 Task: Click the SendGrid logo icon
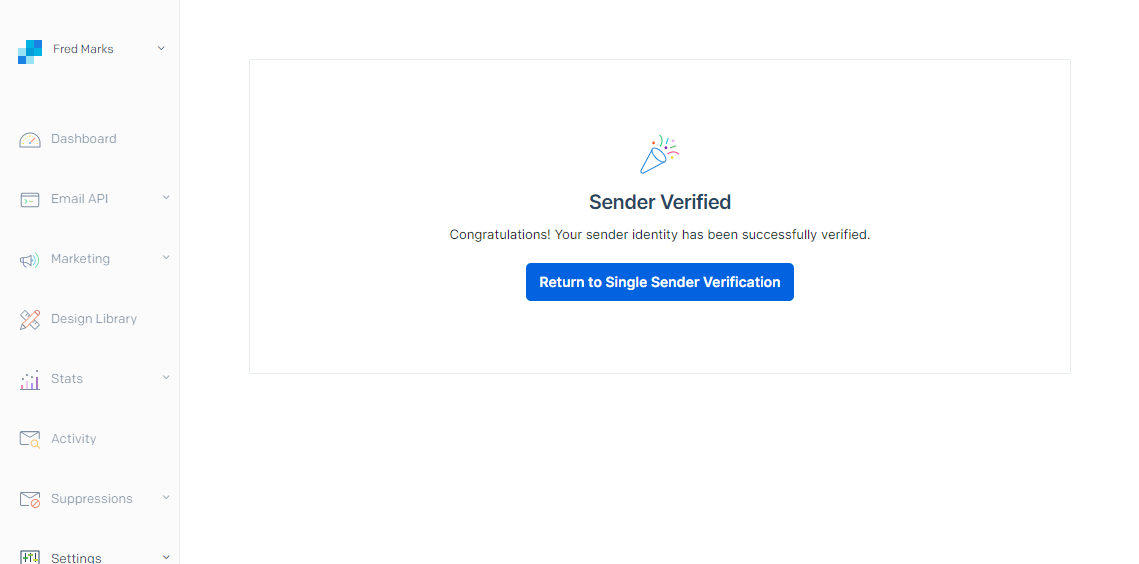(x=30, y=52)
